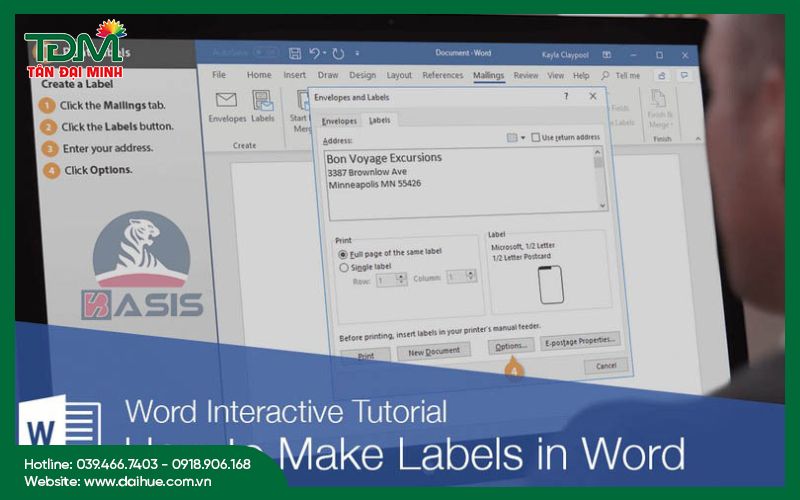This screenshot has width=800, height=500.
Task: Expand the address book dropdown arrow
Action: pyautogui.click(x=523, y=137)
